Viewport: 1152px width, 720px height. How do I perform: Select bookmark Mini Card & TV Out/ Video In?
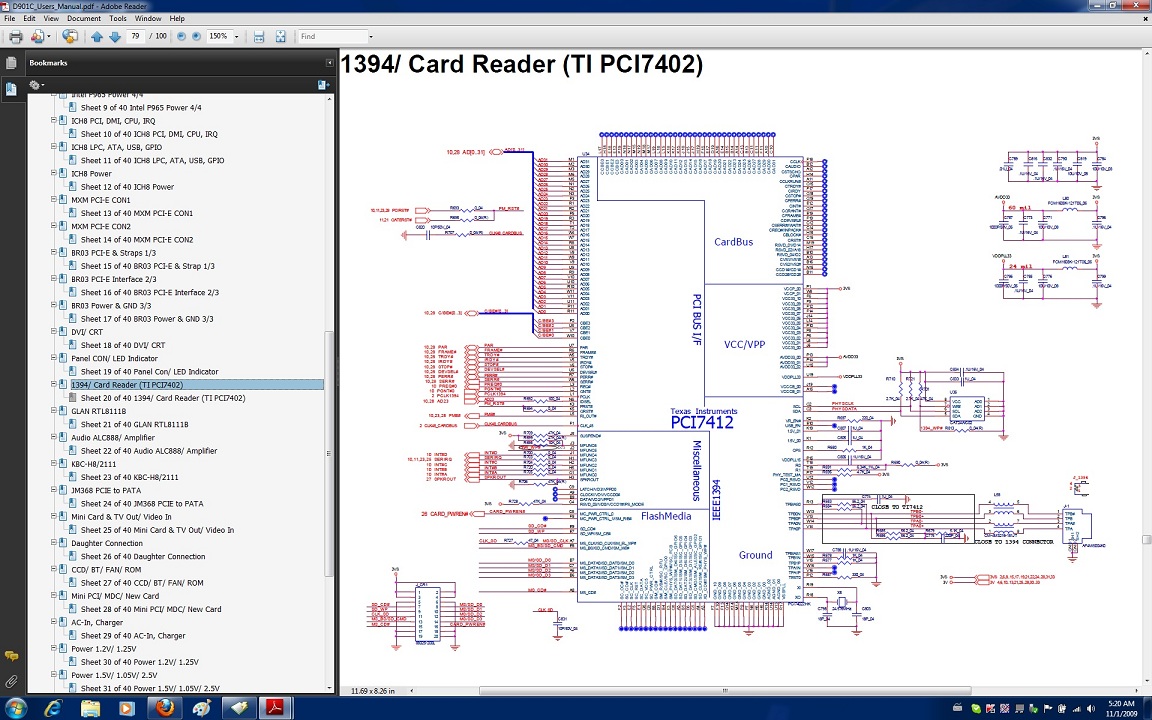tap(121, 517)
